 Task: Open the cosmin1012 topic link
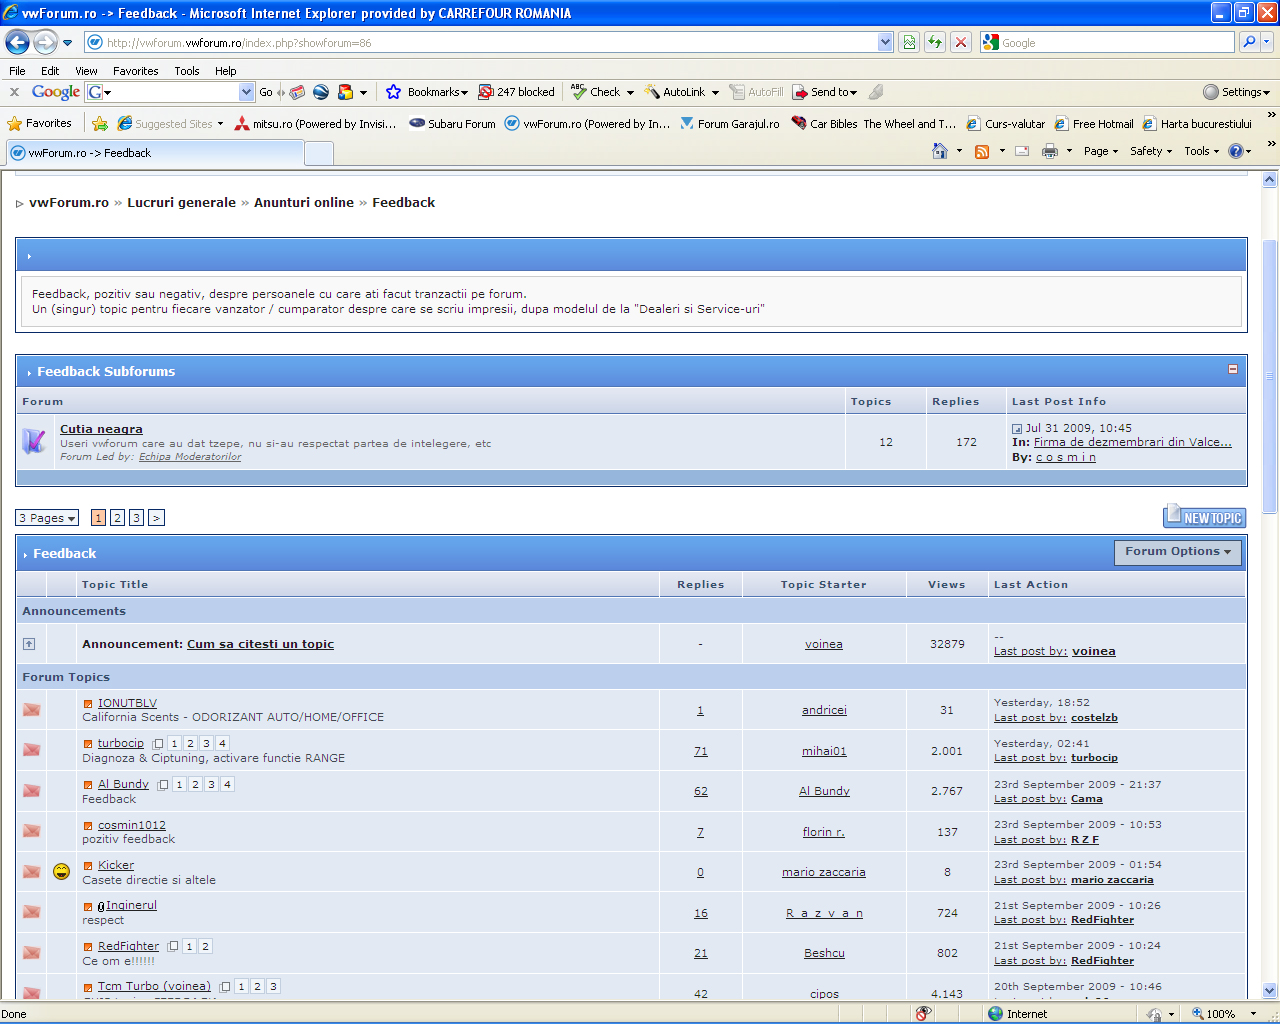(132, 825)
